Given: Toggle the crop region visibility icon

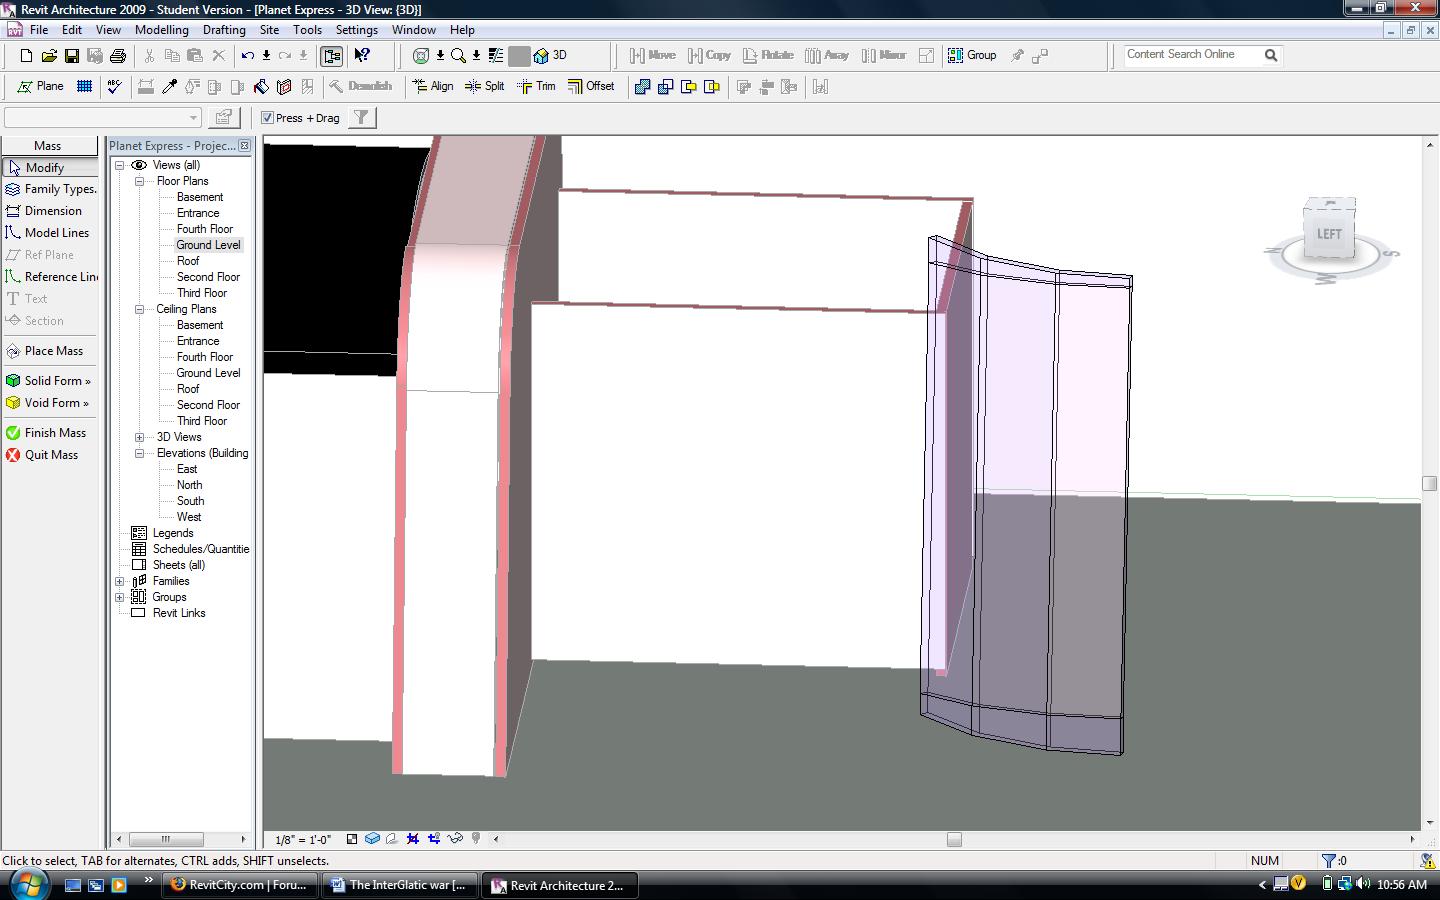Looking at the screenshot, I should (x=433, y=839).
